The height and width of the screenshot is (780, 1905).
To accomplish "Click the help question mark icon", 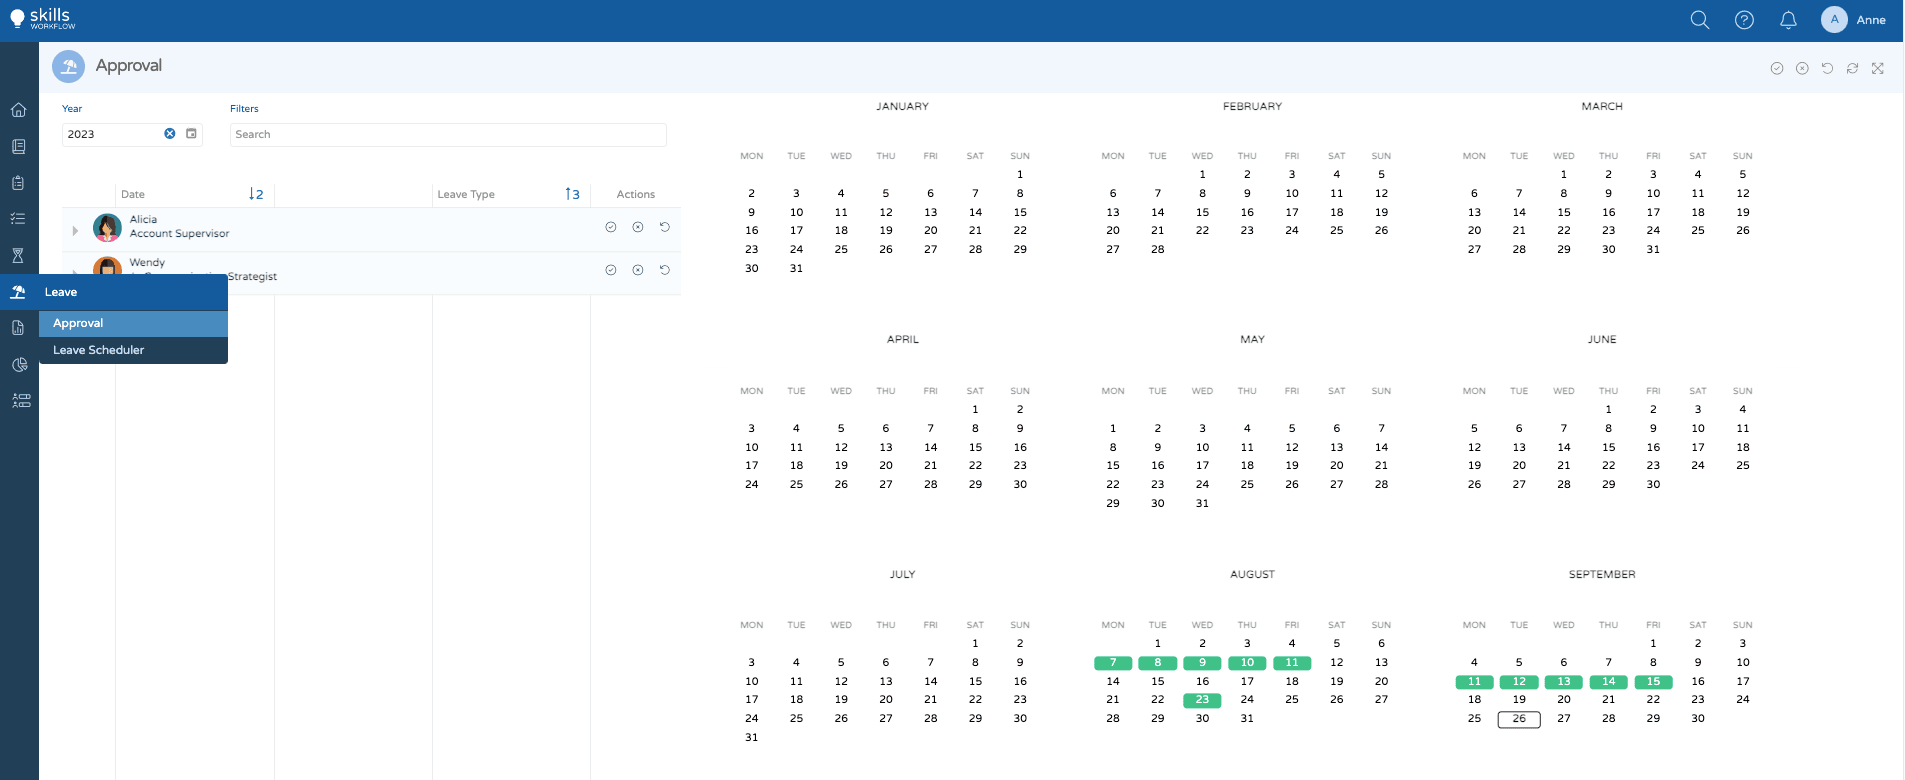I will click(x=1744, y=20).
